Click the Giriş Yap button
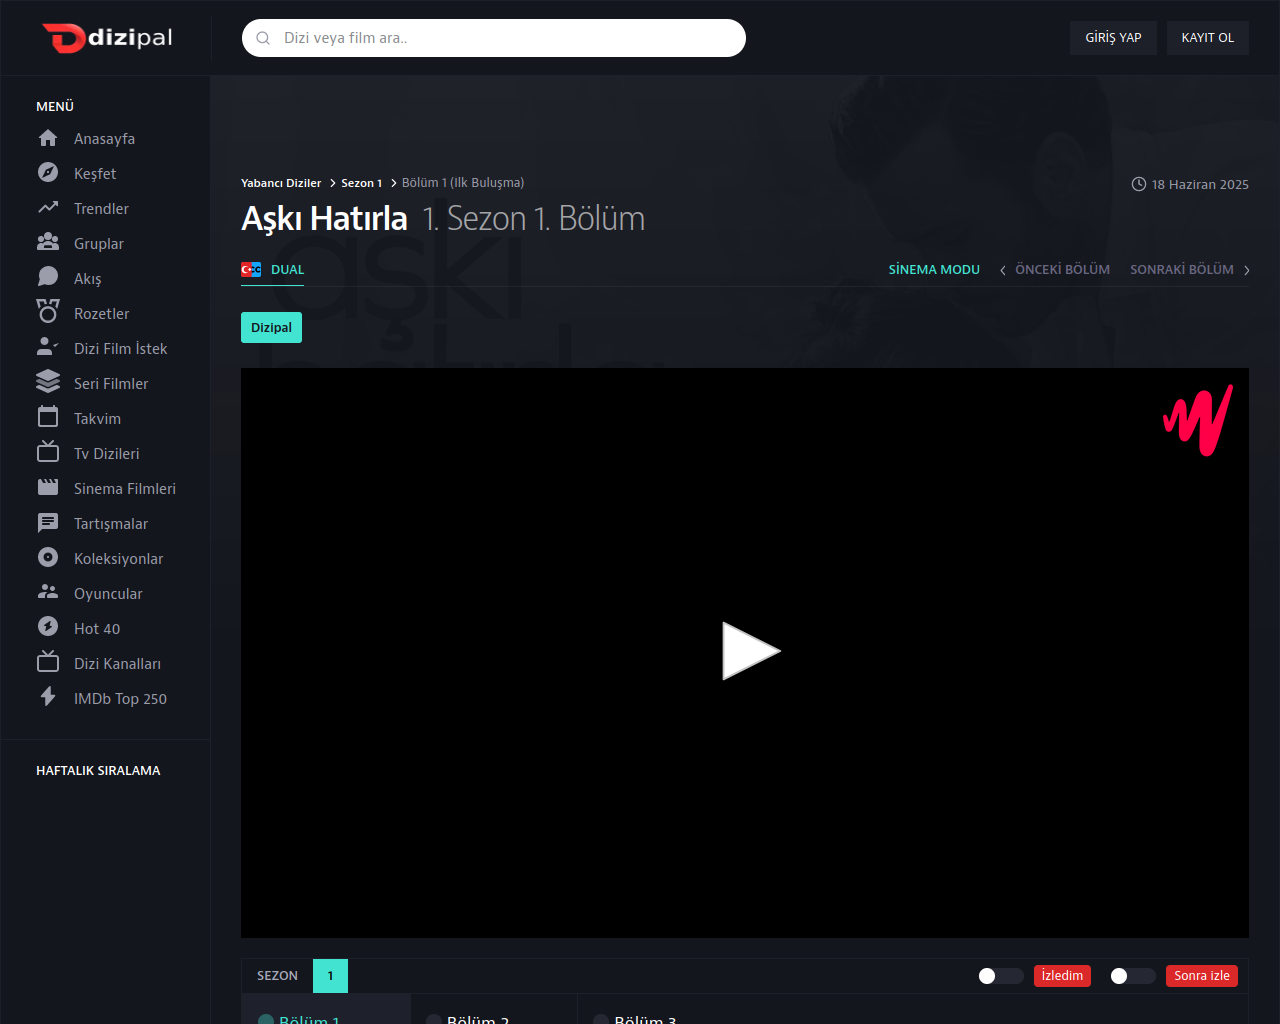1280x1024 pixels. pyautogui.click(x=1113, y=38)
